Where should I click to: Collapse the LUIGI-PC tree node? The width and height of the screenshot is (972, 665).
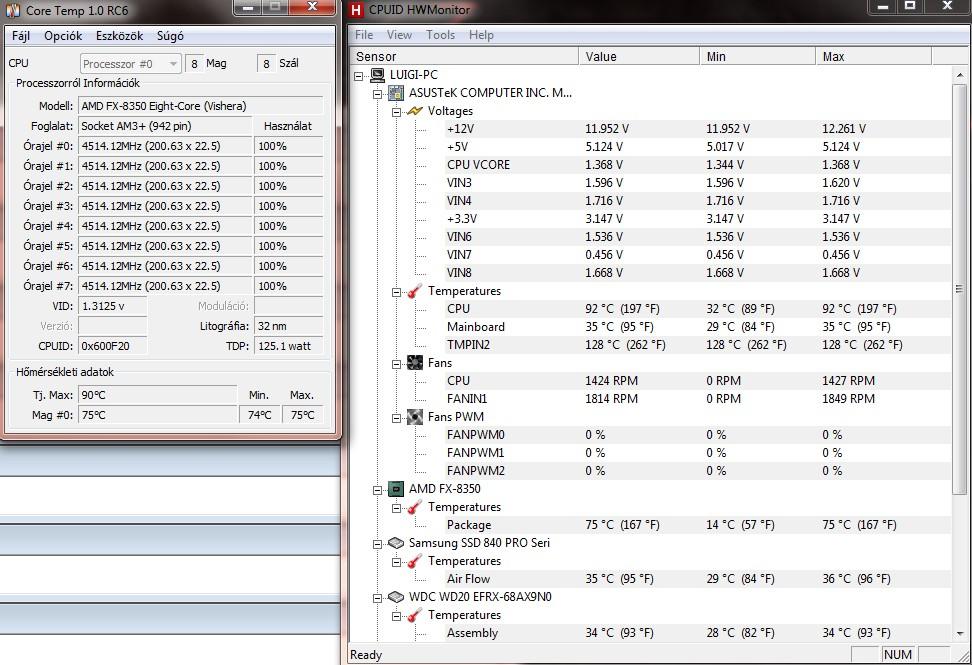tap(358, 76)
